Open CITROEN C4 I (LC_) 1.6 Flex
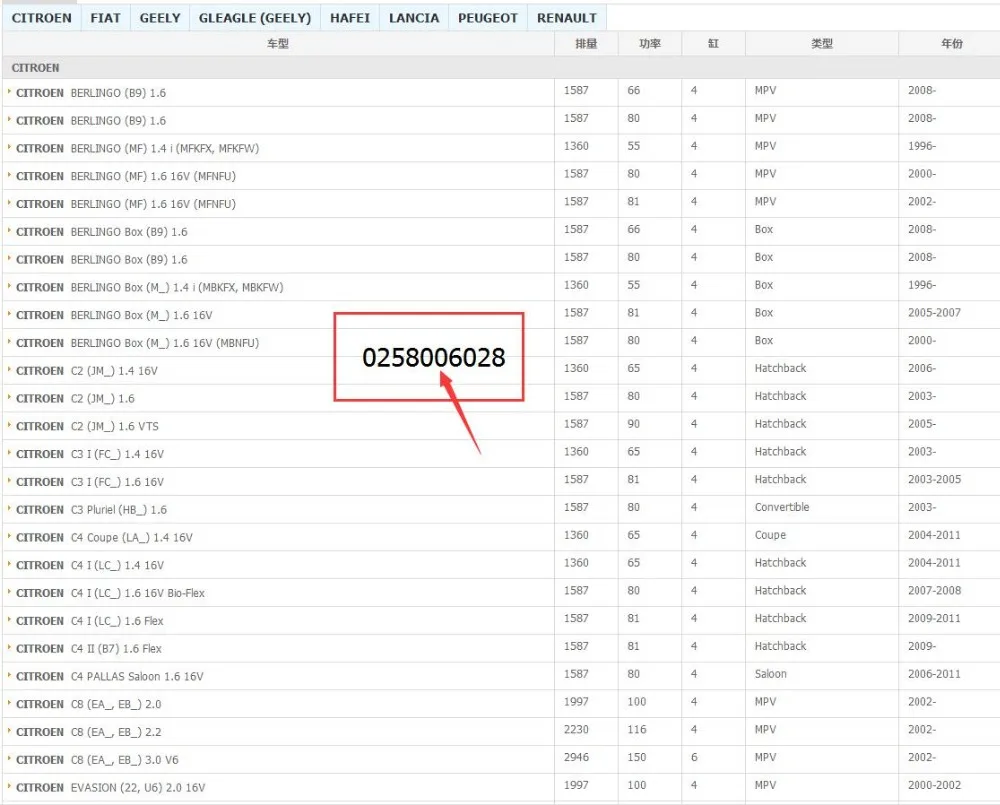This screenshot has width=1000, height=805. tap(90, 621)
